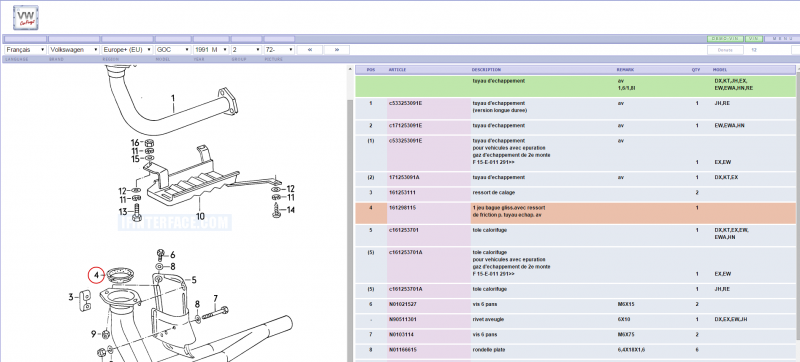Select article c161253701 tole calorifuge
The image size is (800, 362).
pyautogui.click(x=404, y=230)
